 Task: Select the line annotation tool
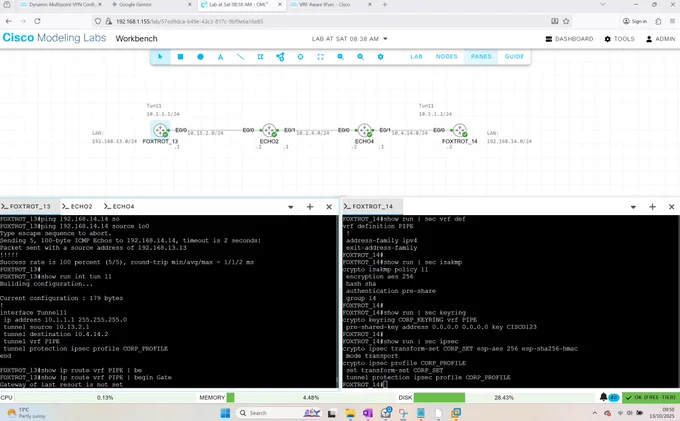[240, 57]
